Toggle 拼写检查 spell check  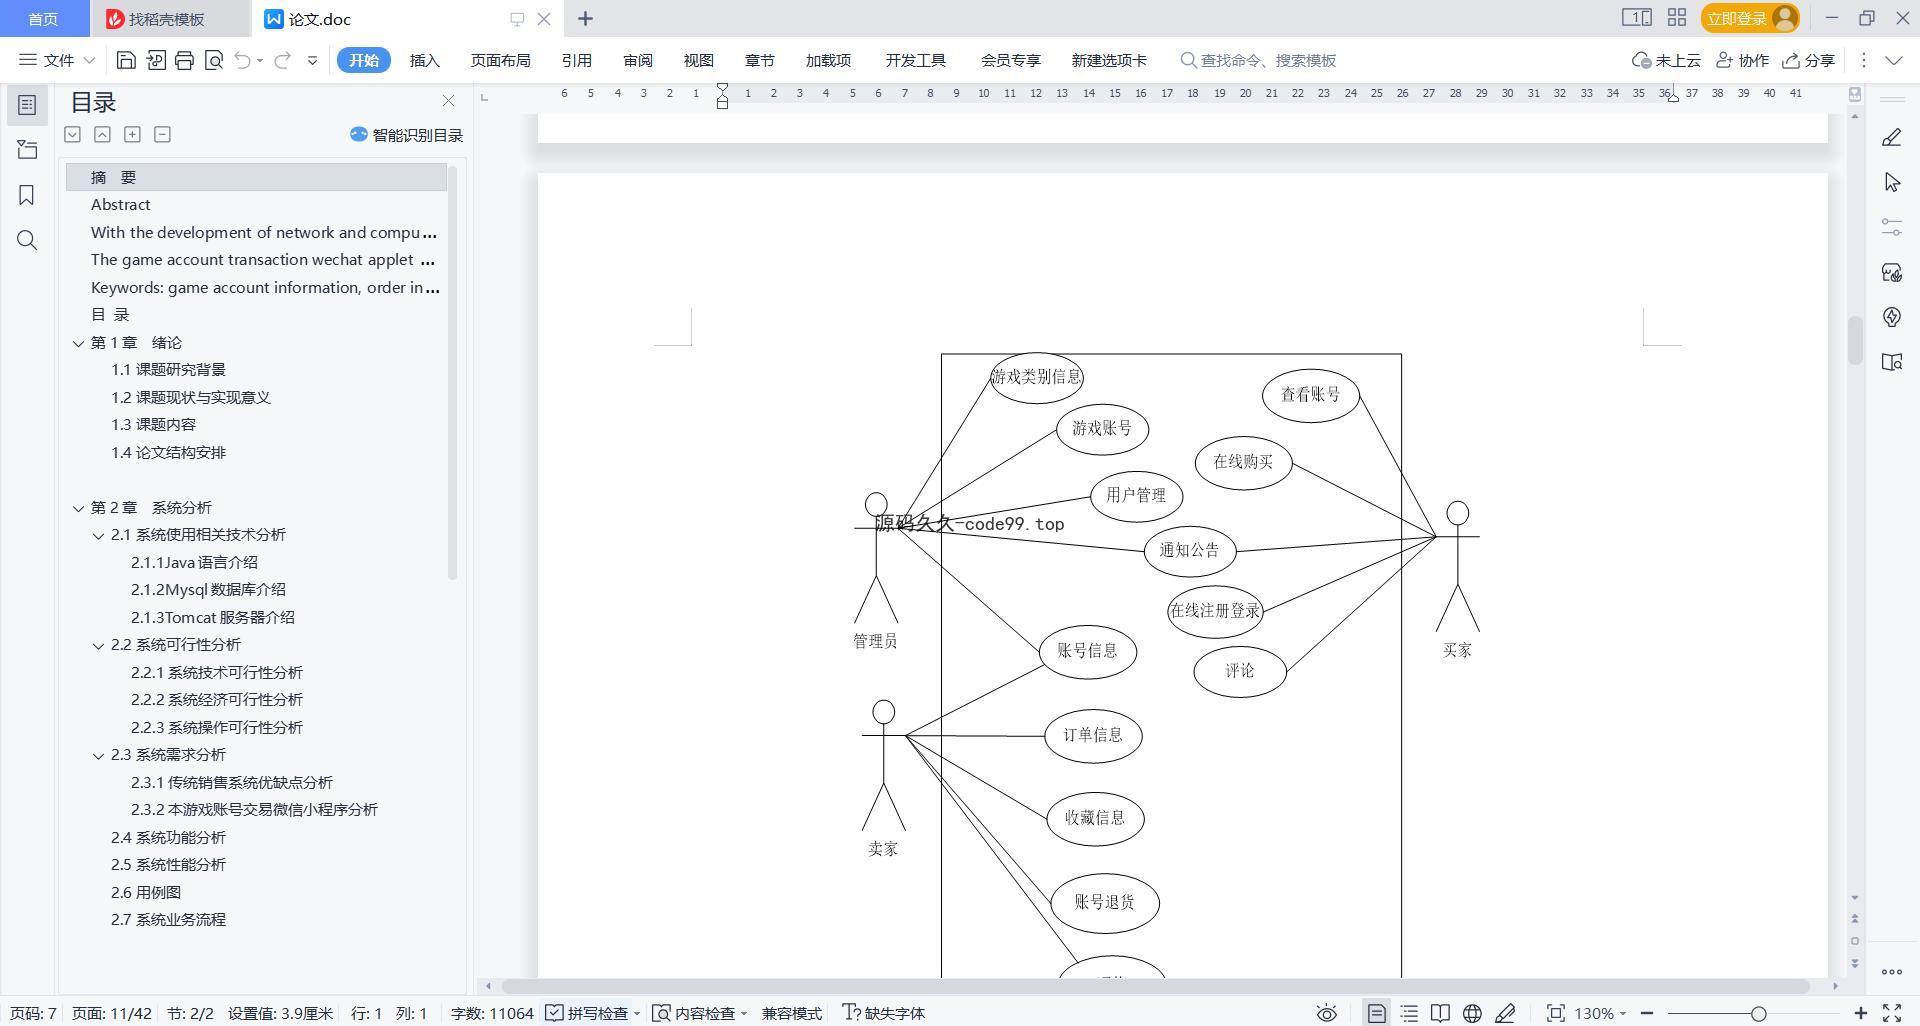(x=588, y=1013)
